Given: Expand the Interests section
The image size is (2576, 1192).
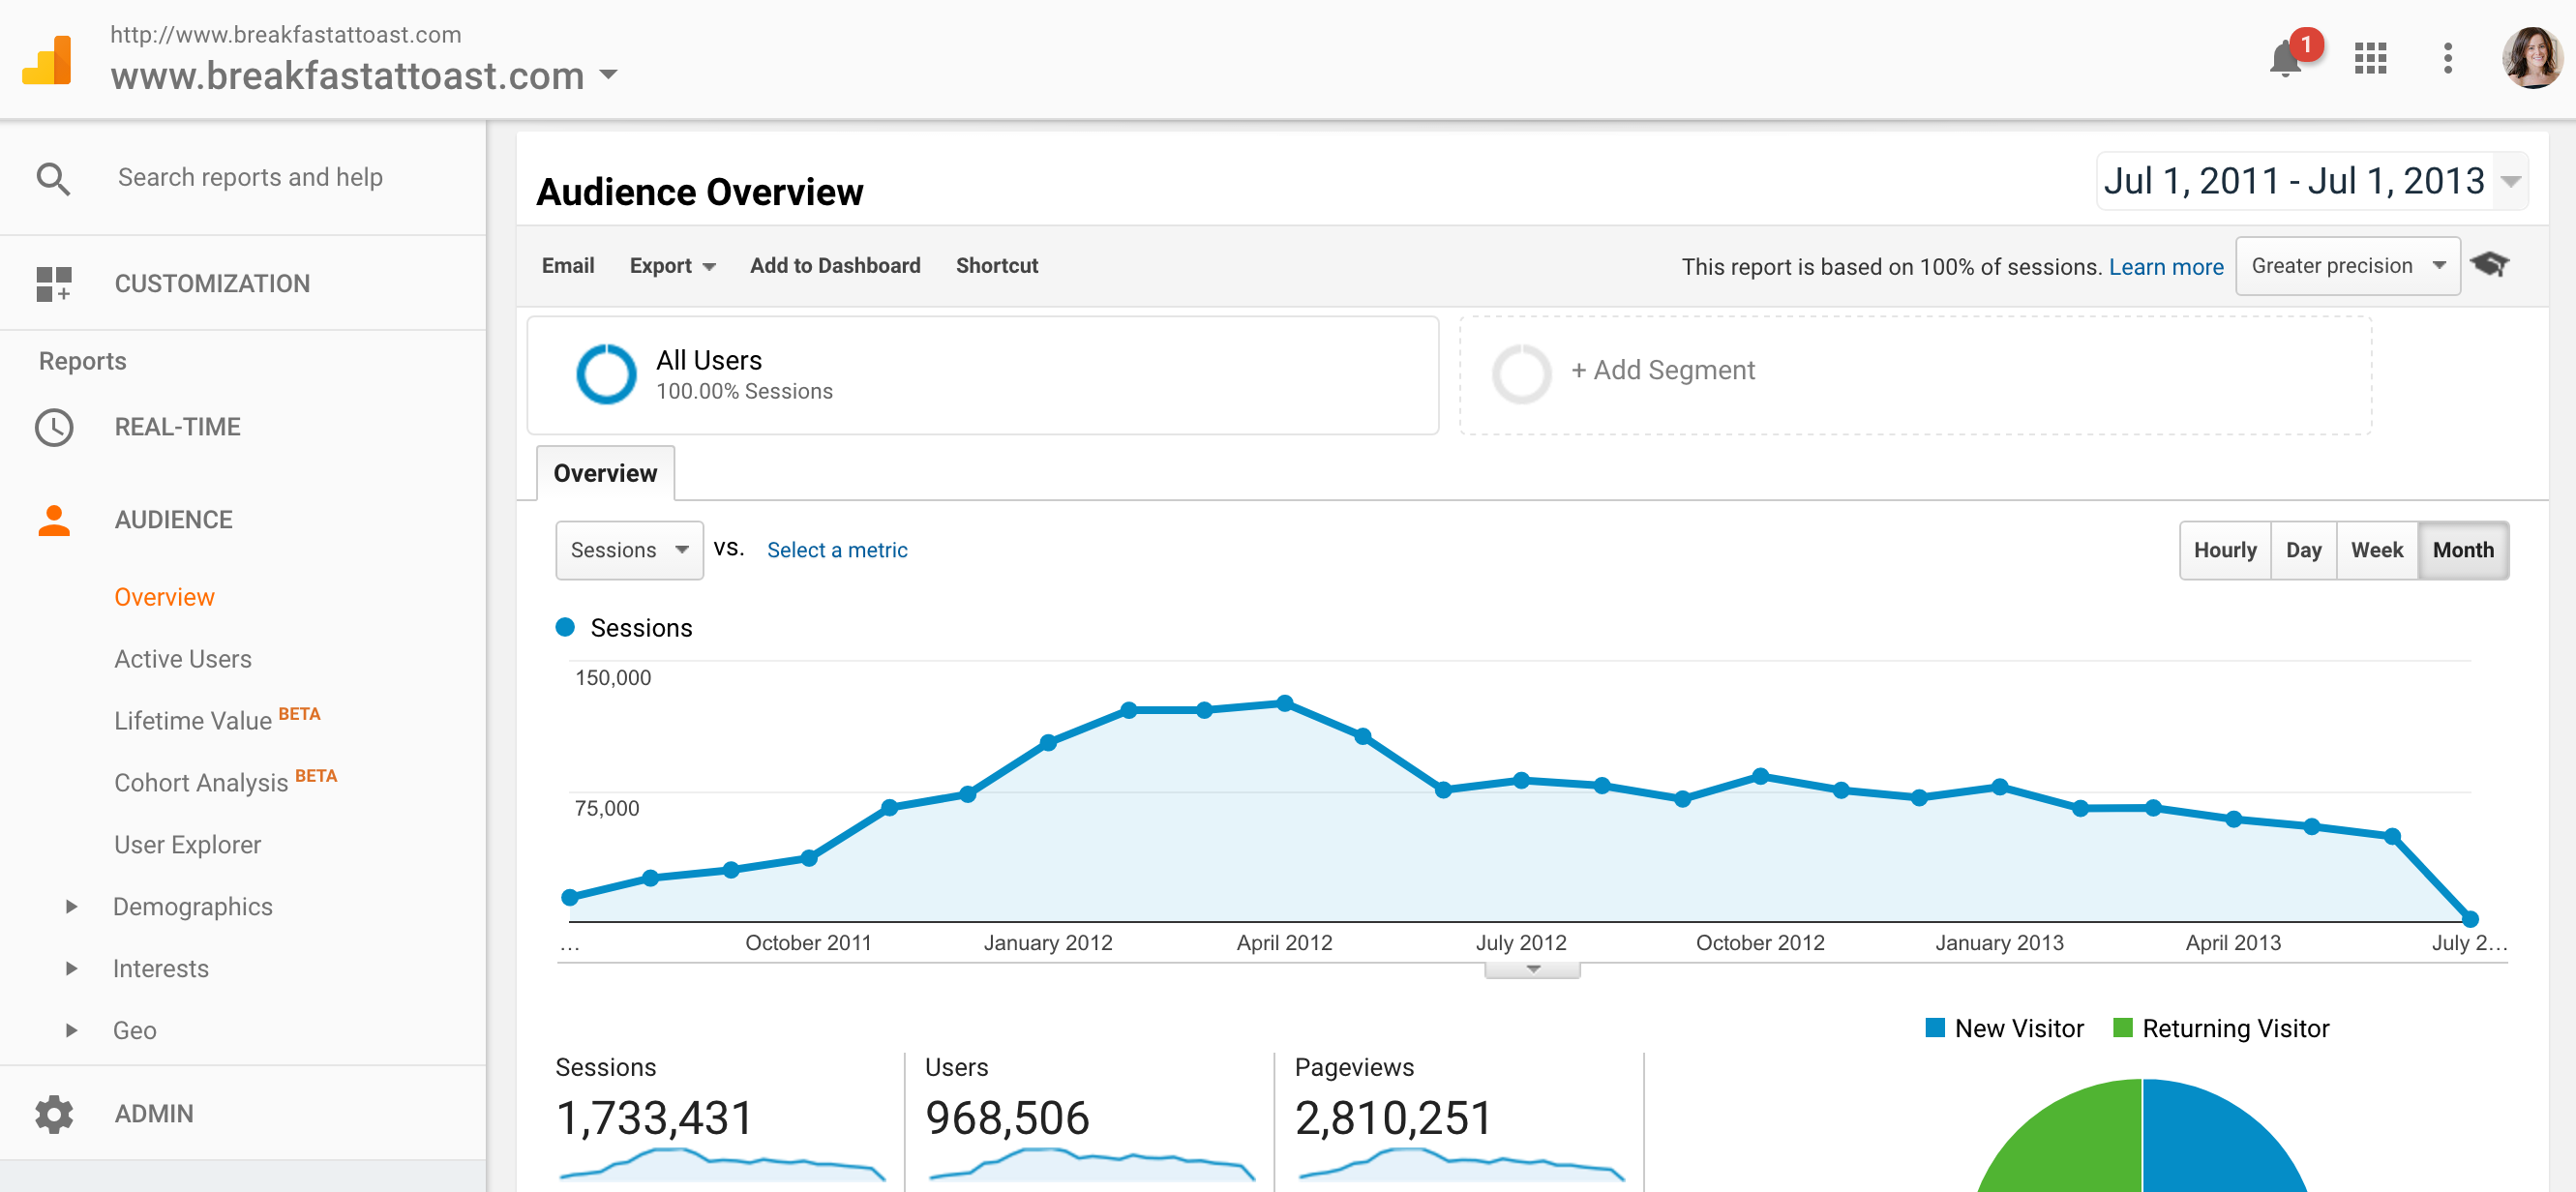Looking at the screenshot, I should click(71, 968).
